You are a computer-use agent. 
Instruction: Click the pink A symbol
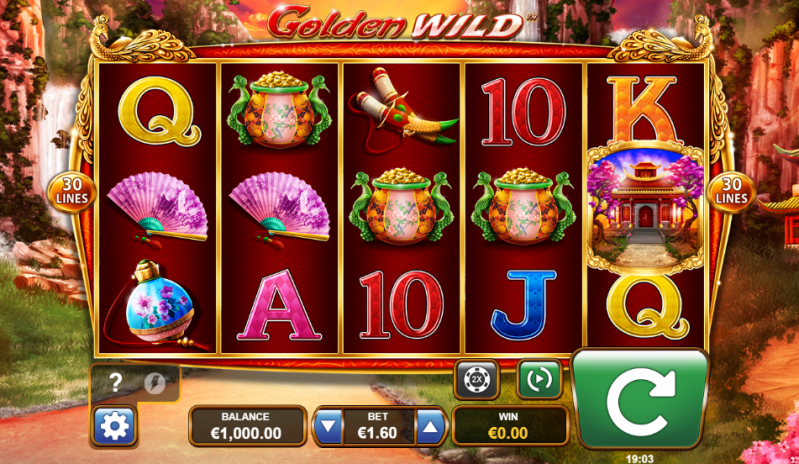pos(279,306)
